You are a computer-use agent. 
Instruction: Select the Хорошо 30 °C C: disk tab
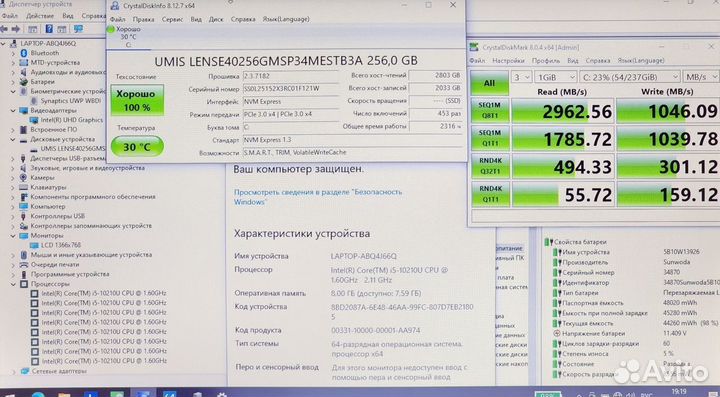[x=128, y=37]
